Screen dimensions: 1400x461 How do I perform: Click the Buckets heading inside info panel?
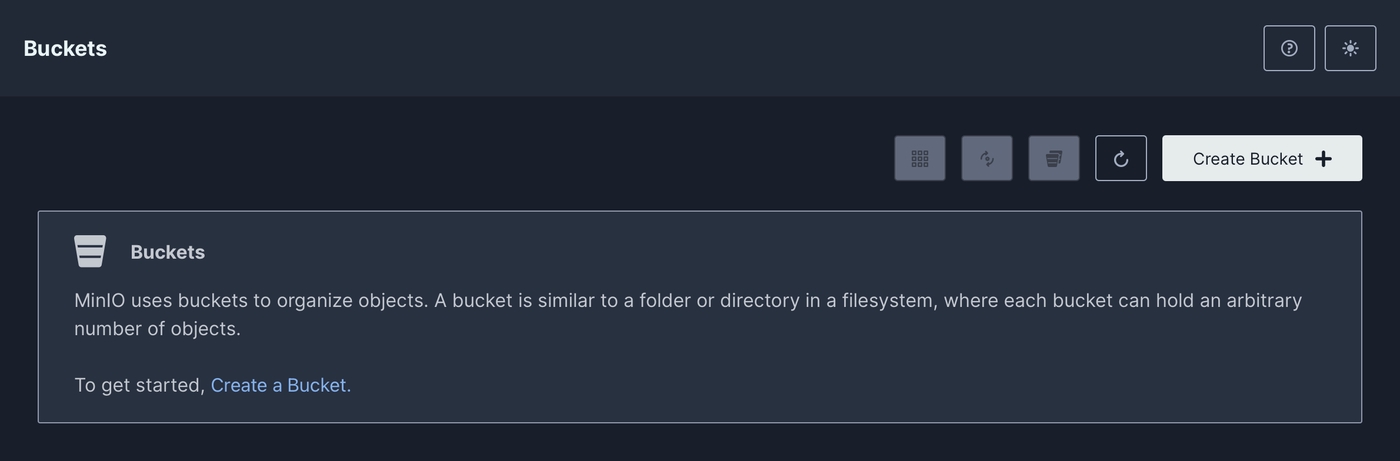click(x=167, y=252)
